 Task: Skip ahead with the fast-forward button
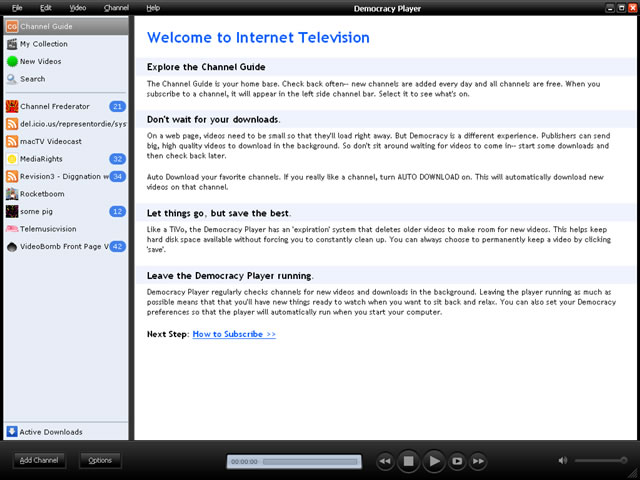478,461
